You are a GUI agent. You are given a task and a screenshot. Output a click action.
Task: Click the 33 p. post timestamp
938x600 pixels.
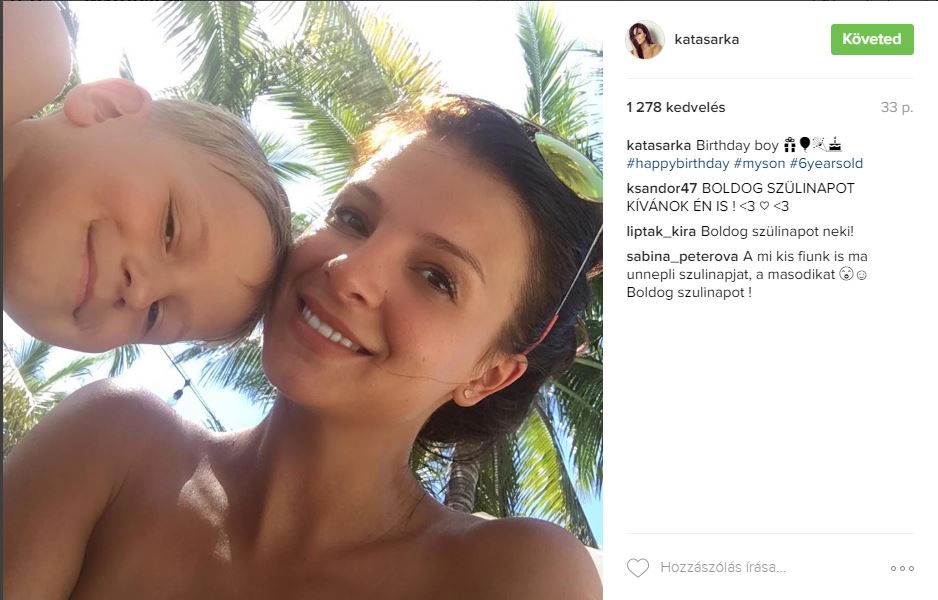(x=897, y=108)
